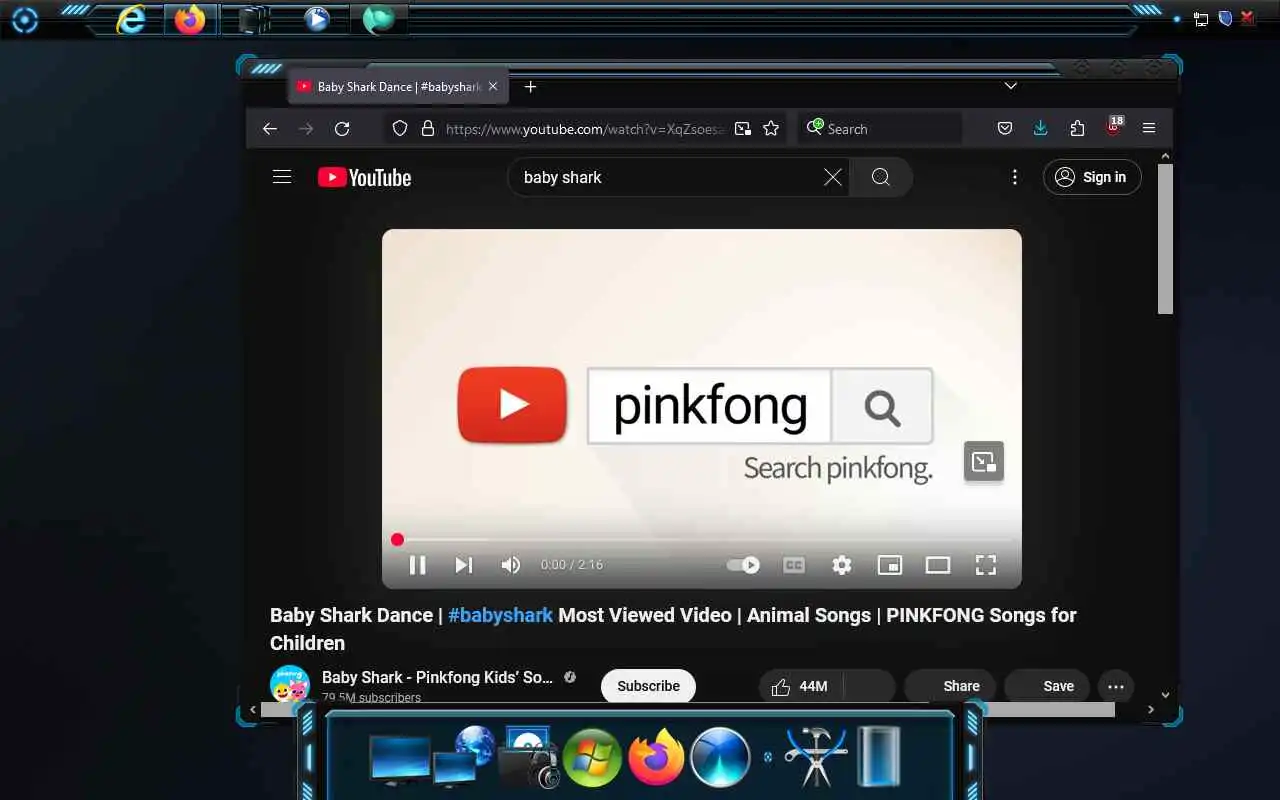Image resolution: width=1280 pixels, height=800 pixels.
Task: Click the green bird icon in top bar
Action: pos(379,19)
